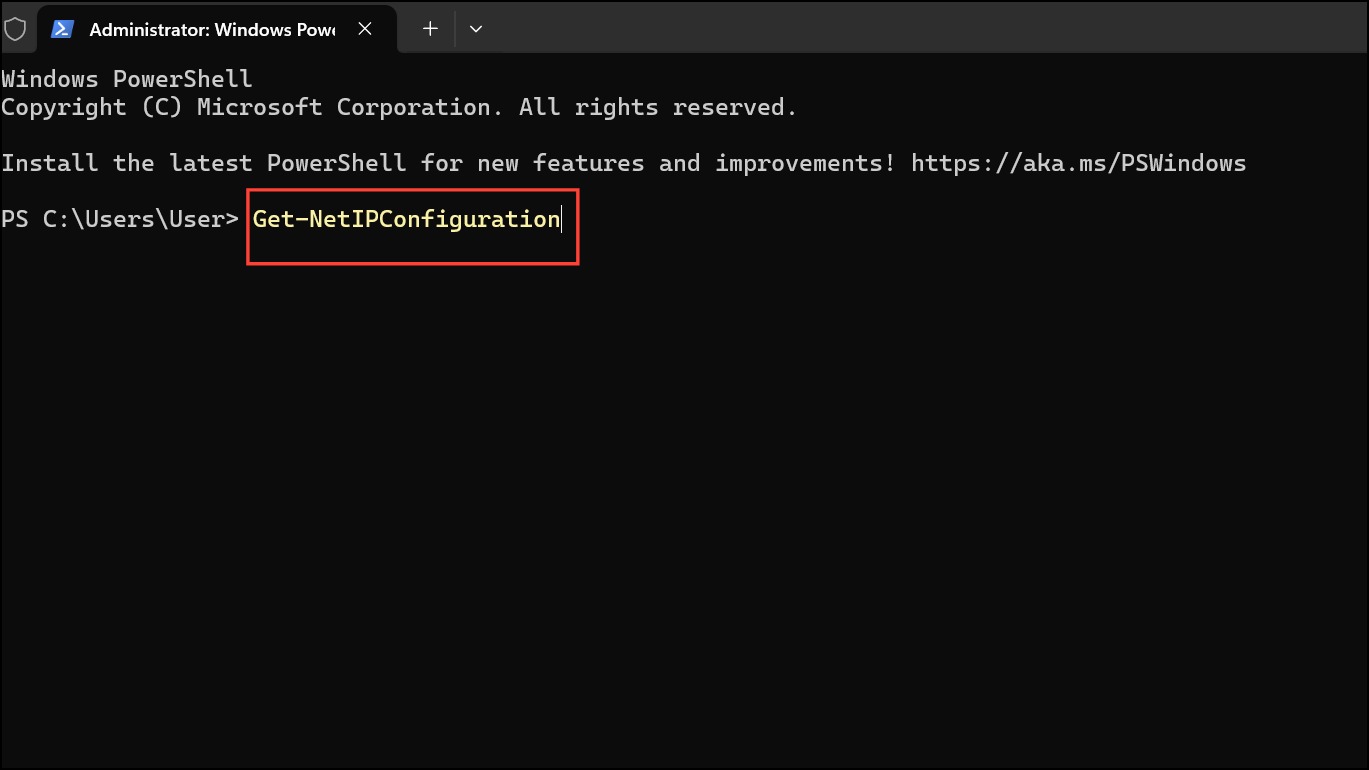The image size is (1369, 770).
Task: Select the Administrator: Windows PowerShell tab title
Action: click(x=212, y=30)
